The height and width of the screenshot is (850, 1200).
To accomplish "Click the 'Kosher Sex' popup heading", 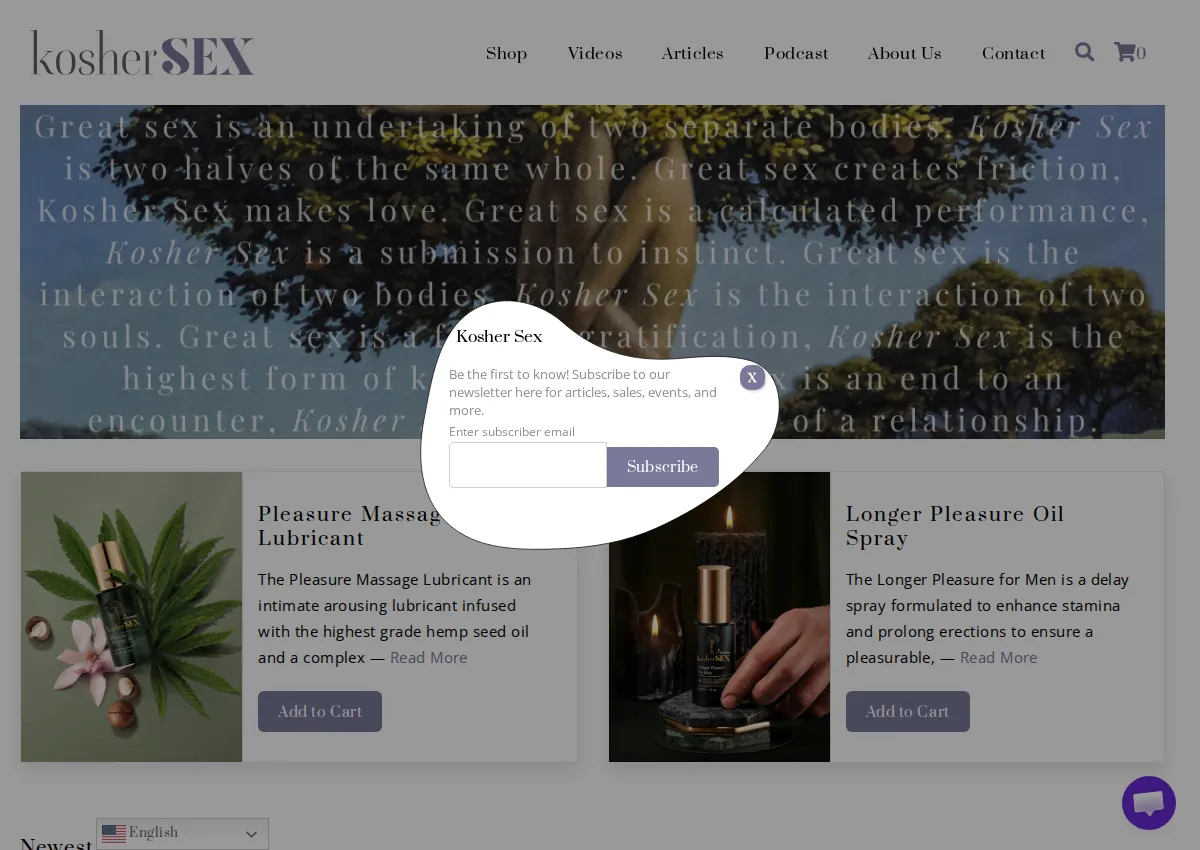I will point(499,337).
